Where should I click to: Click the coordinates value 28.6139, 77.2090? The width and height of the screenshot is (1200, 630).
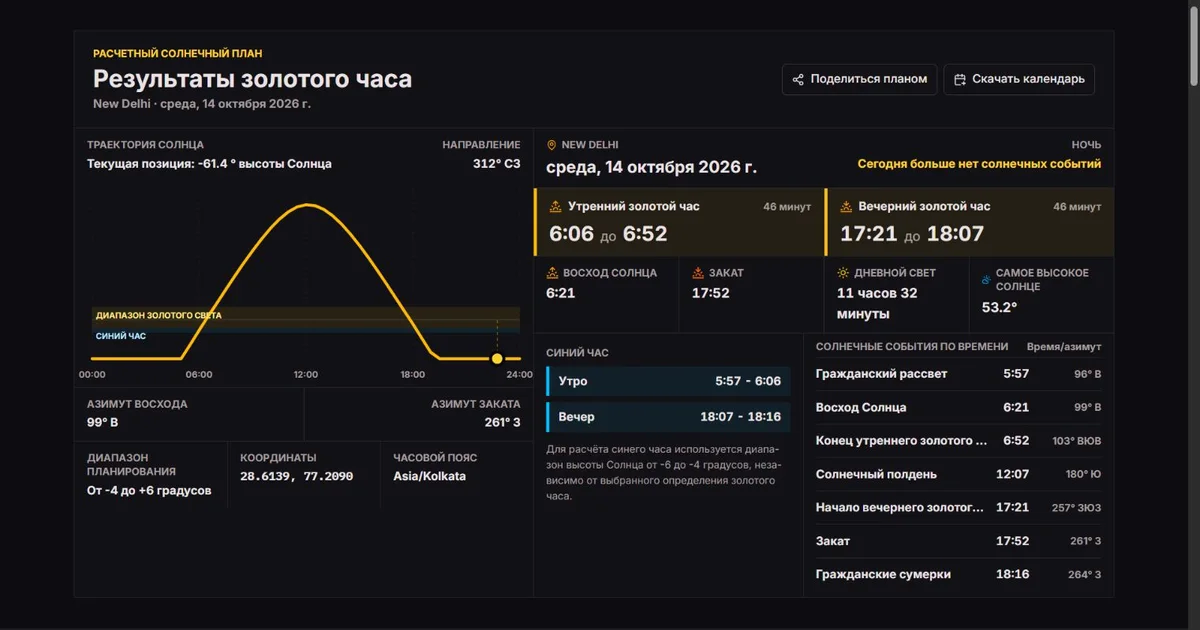point(297,476)
